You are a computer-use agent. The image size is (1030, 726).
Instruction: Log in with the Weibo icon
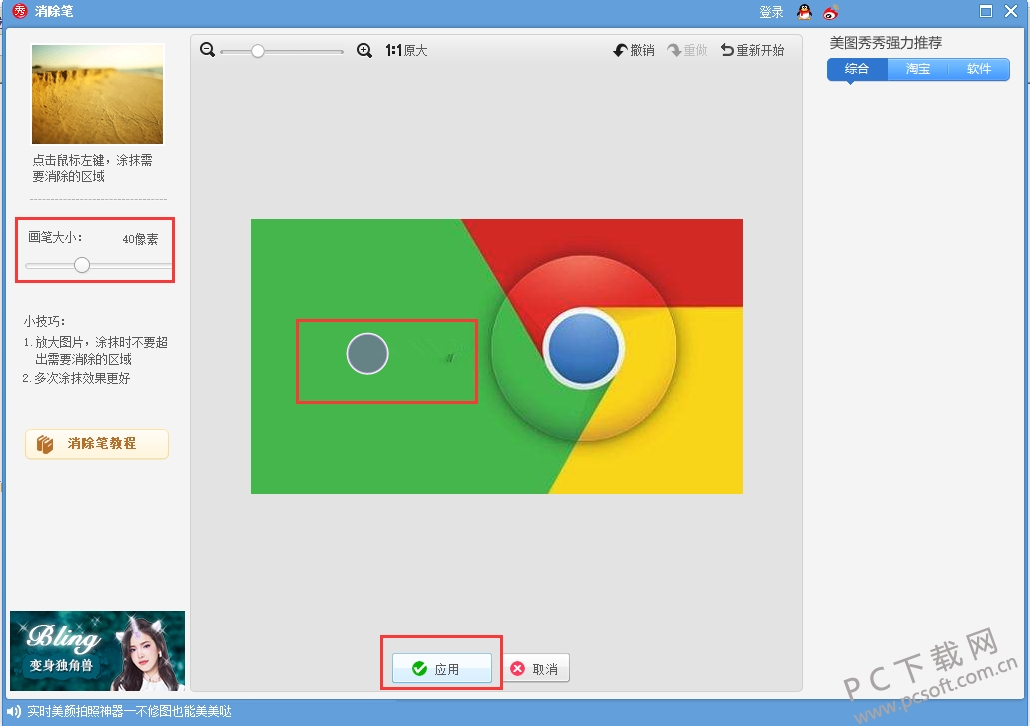click(x=830, y=12)
